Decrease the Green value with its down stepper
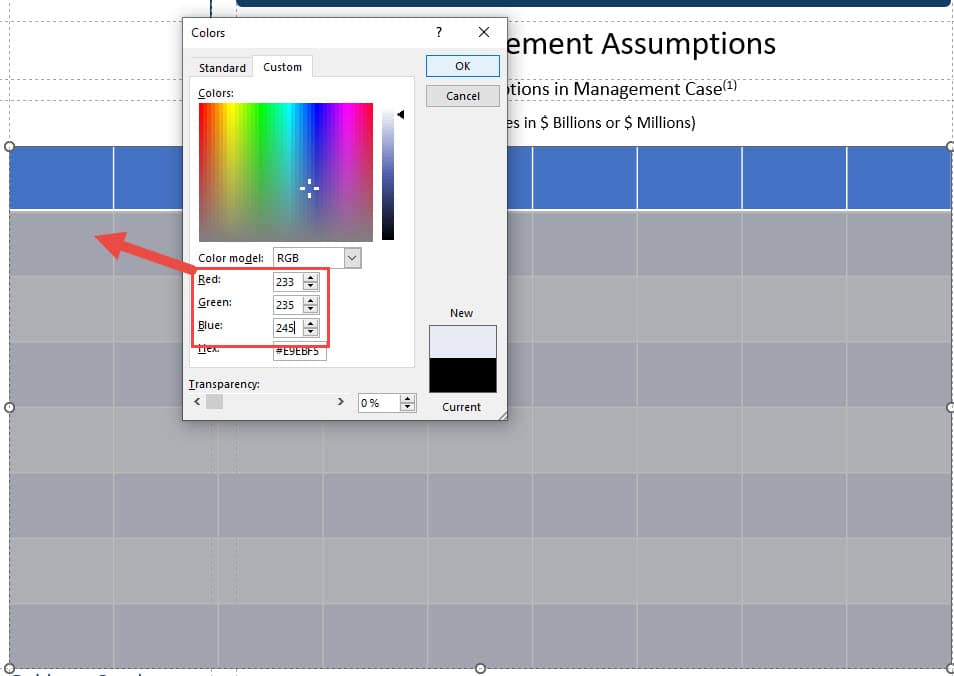This screenshot has height=676, width=954. (308, 306)
